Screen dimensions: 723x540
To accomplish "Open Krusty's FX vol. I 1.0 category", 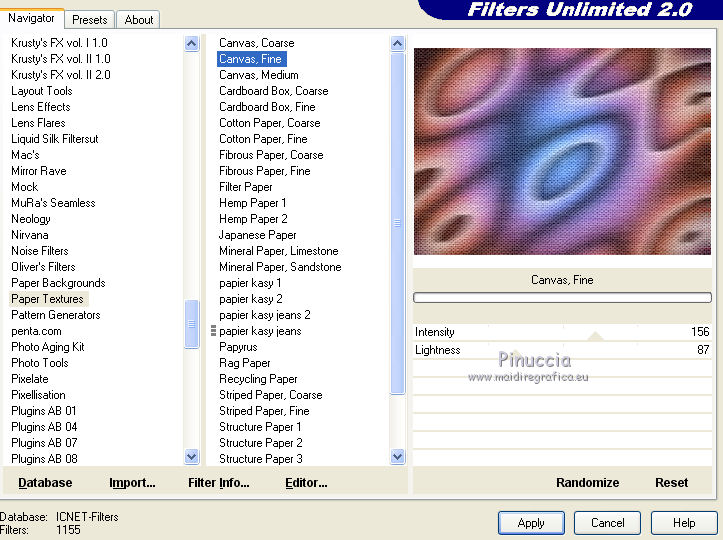I will (59, 43).
